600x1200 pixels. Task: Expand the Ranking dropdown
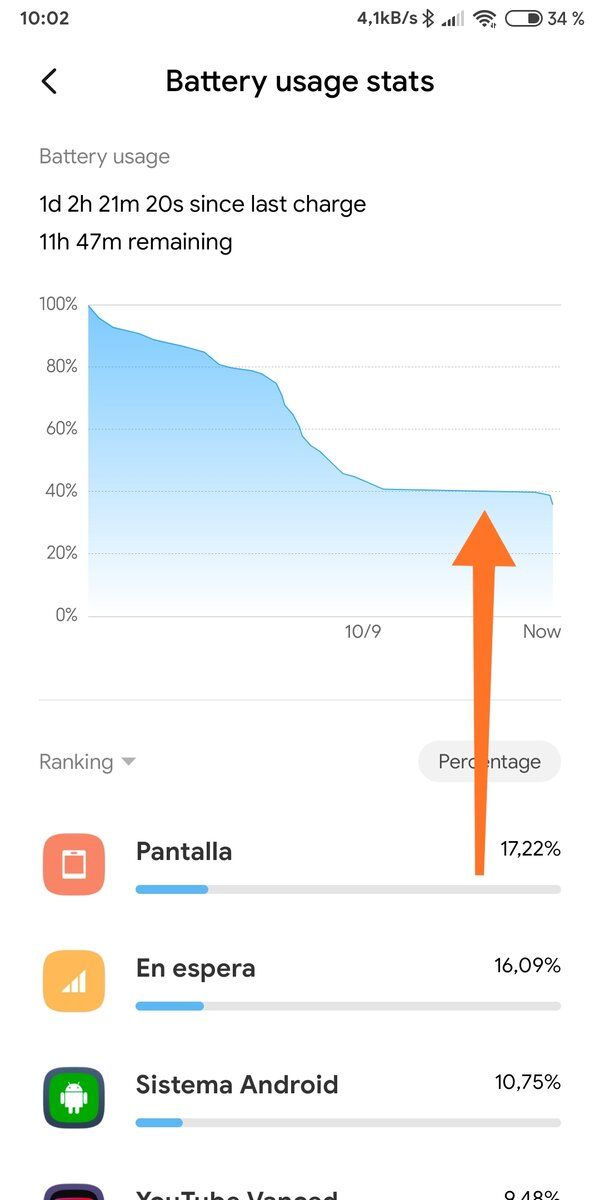87,762
